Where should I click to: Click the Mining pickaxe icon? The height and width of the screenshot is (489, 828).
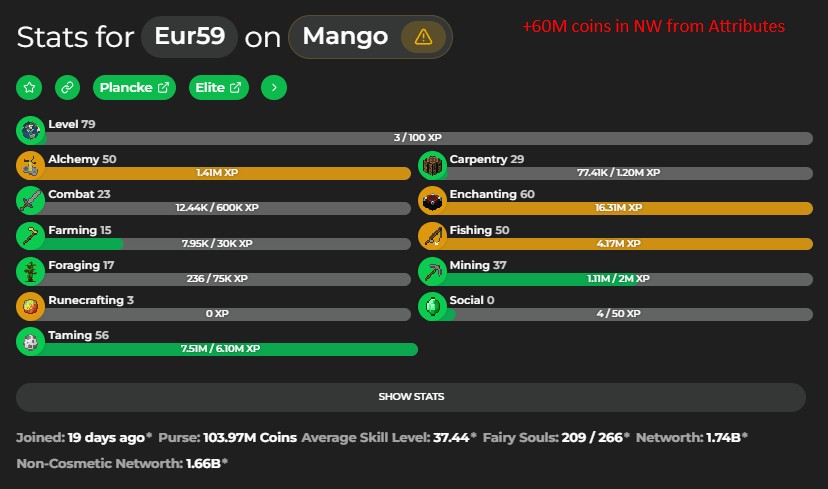[432, 271]
